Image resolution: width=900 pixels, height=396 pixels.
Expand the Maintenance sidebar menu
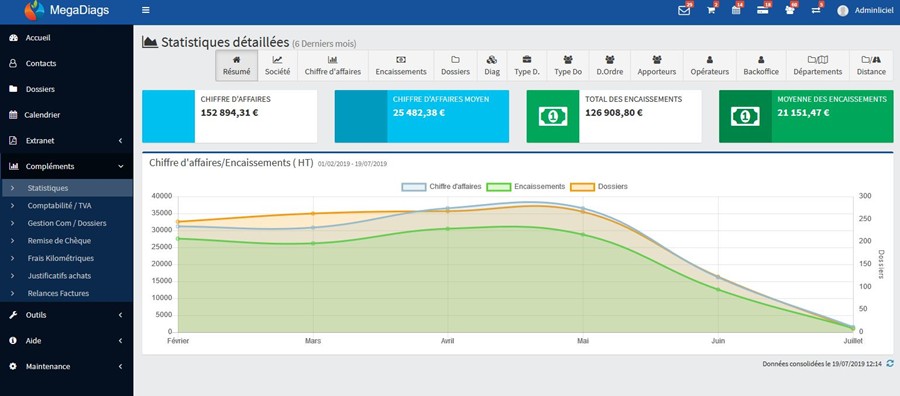click(67, 366)
